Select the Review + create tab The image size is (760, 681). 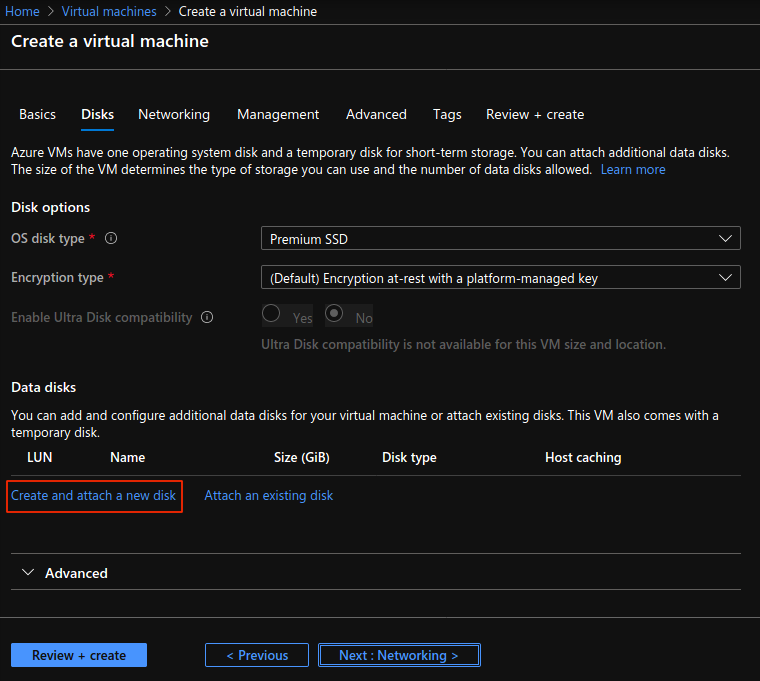click(x=535, y=114)
